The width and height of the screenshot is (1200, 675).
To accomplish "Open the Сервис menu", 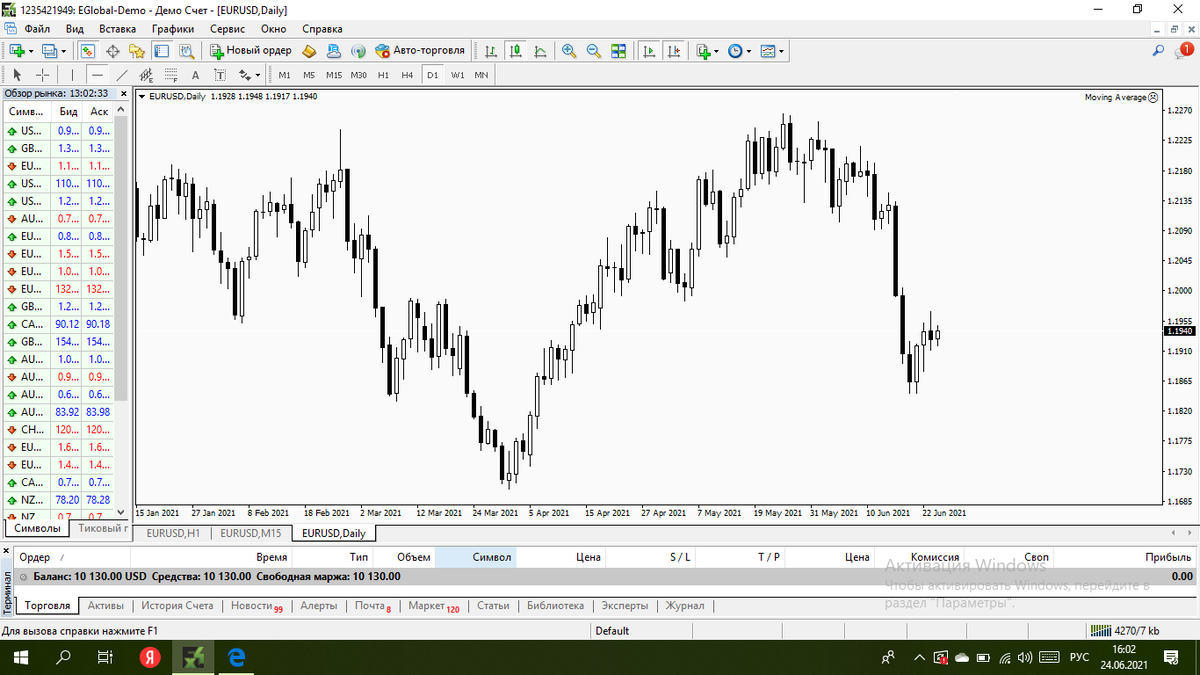I will [x=227, y=29].
